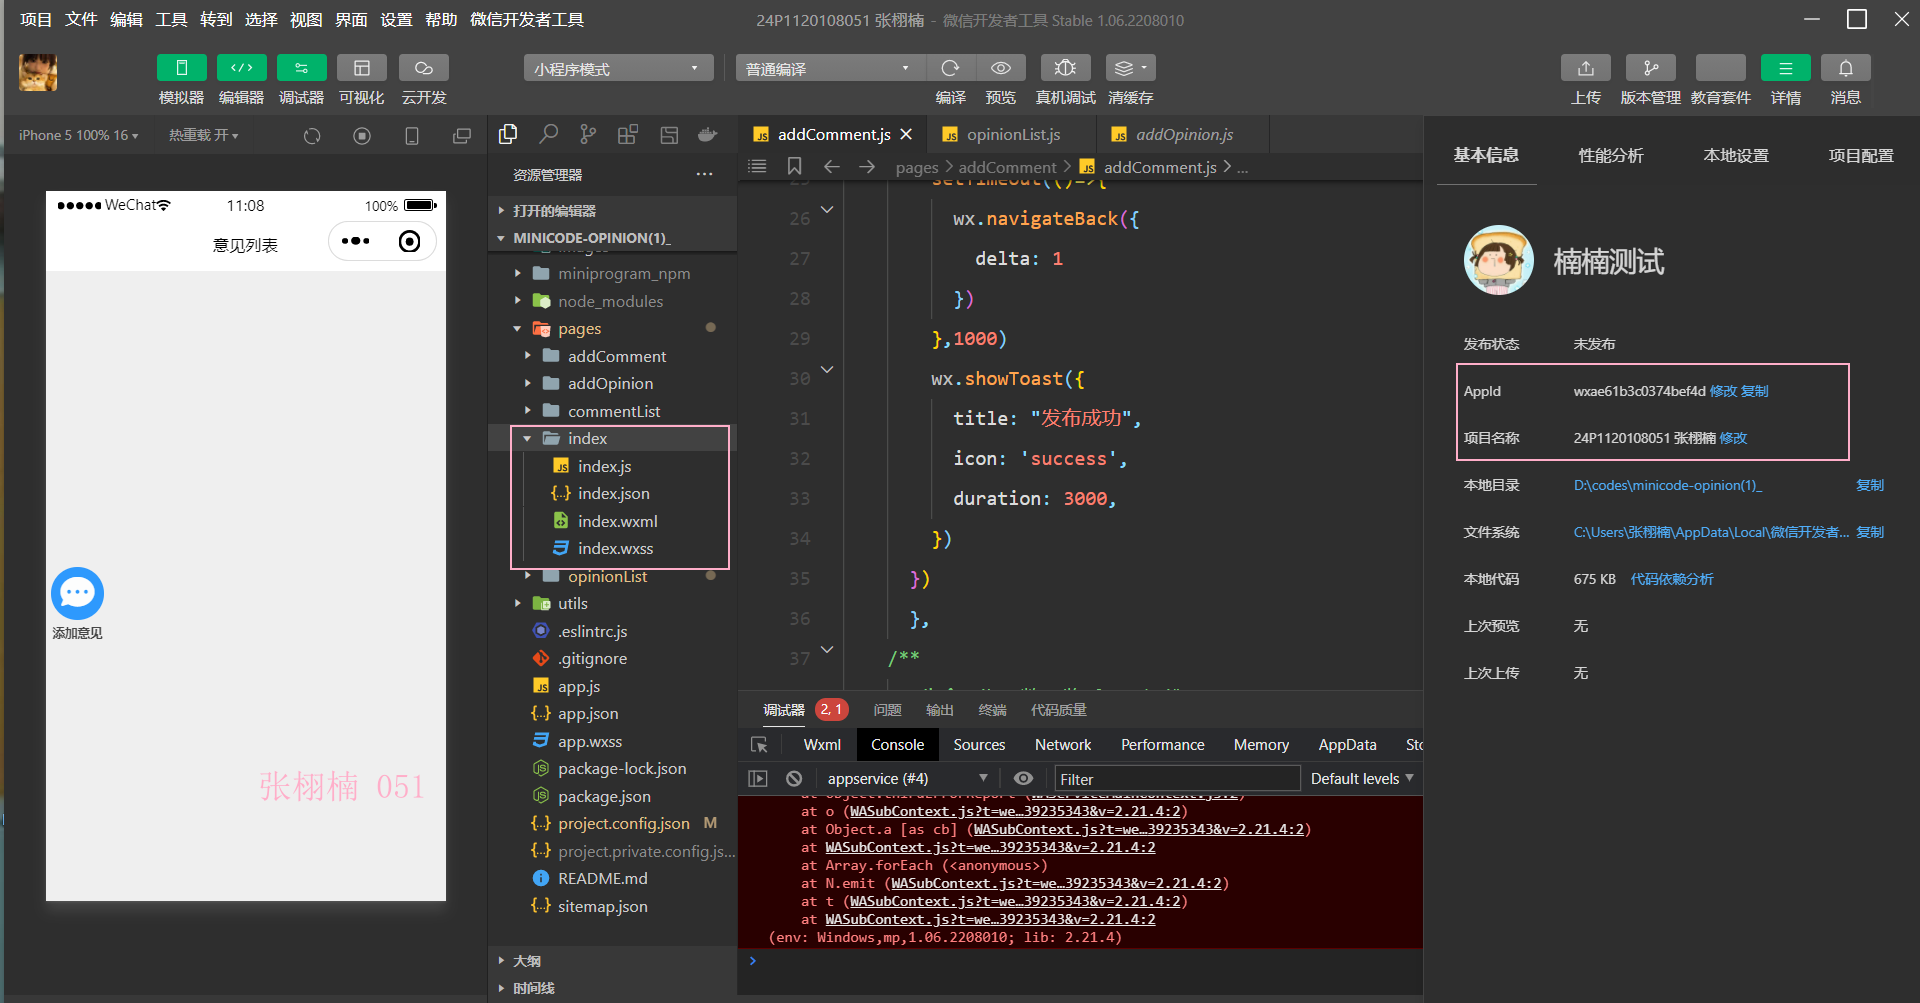Close the addComment.js tab
This screenshot has height=1003, width=1920.
(906, 134)
